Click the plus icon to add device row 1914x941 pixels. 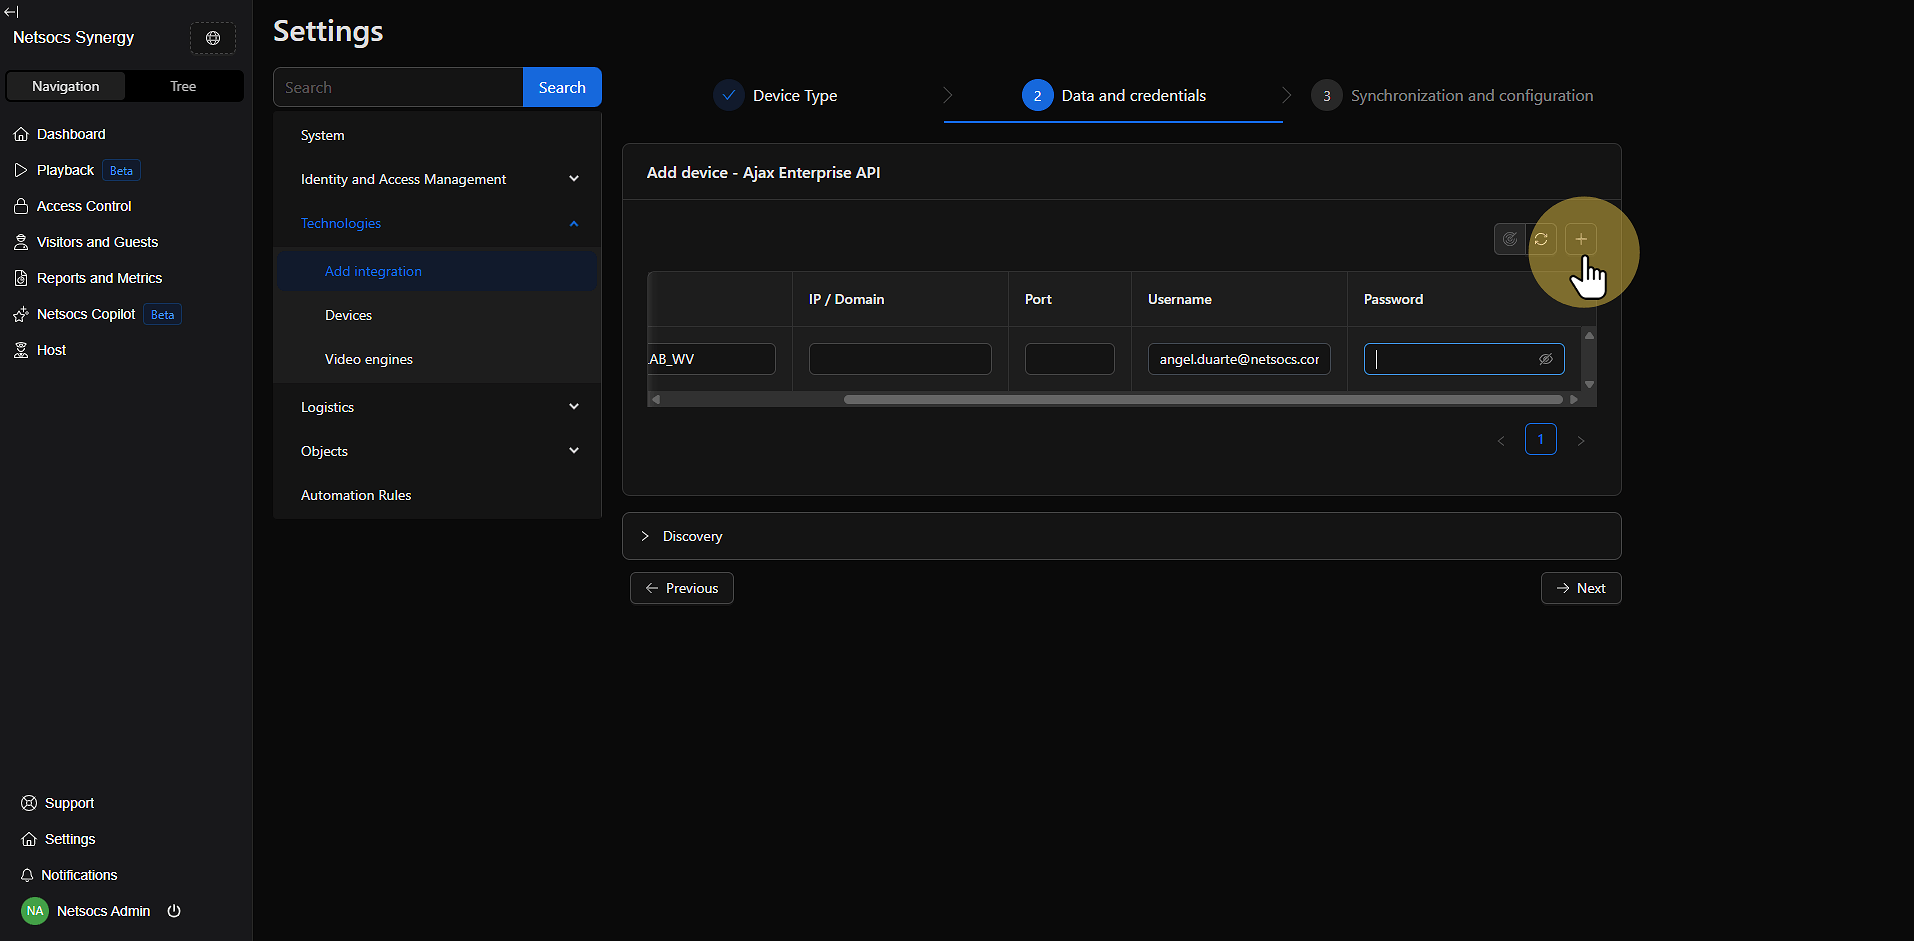click(1580, 239)
